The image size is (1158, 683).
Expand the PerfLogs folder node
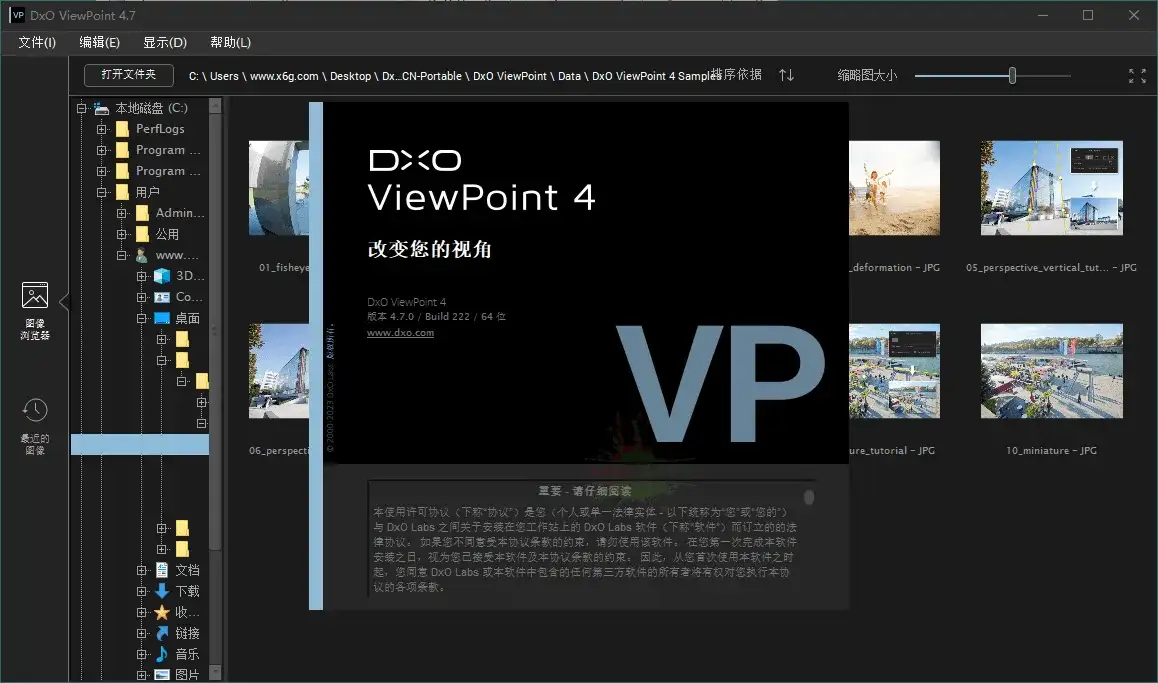(100, 128)
